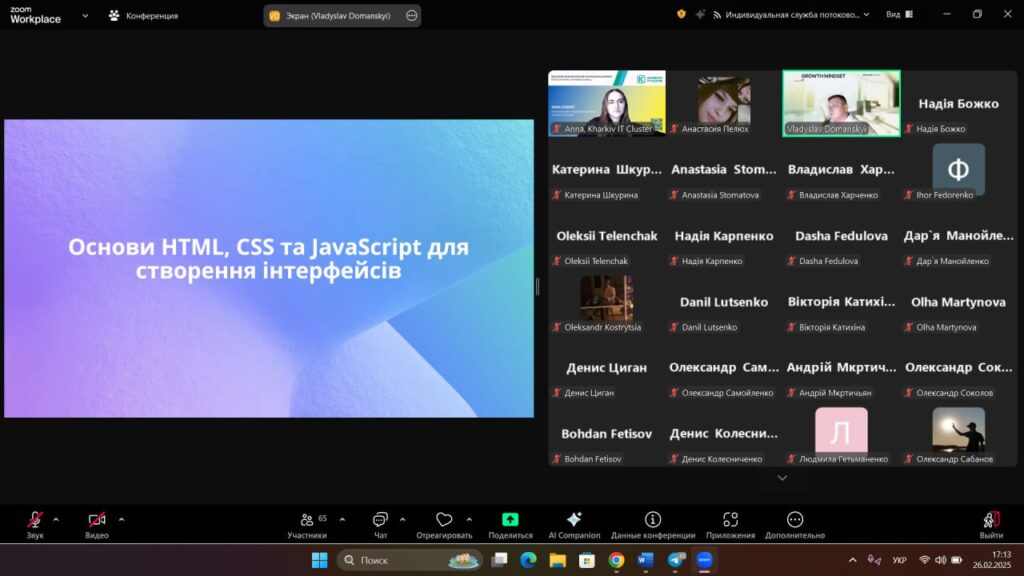Open Microsoft Store from the taskbar
1024x576 pixels.
586,560
